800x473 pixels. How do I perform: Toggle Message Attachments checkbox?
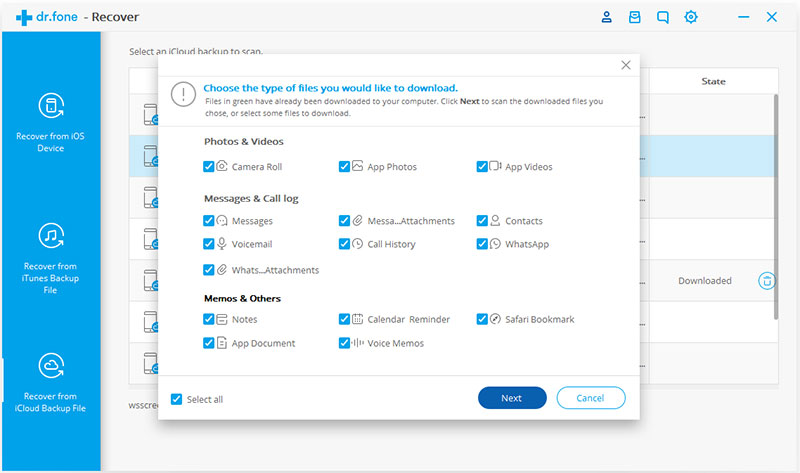344,220
